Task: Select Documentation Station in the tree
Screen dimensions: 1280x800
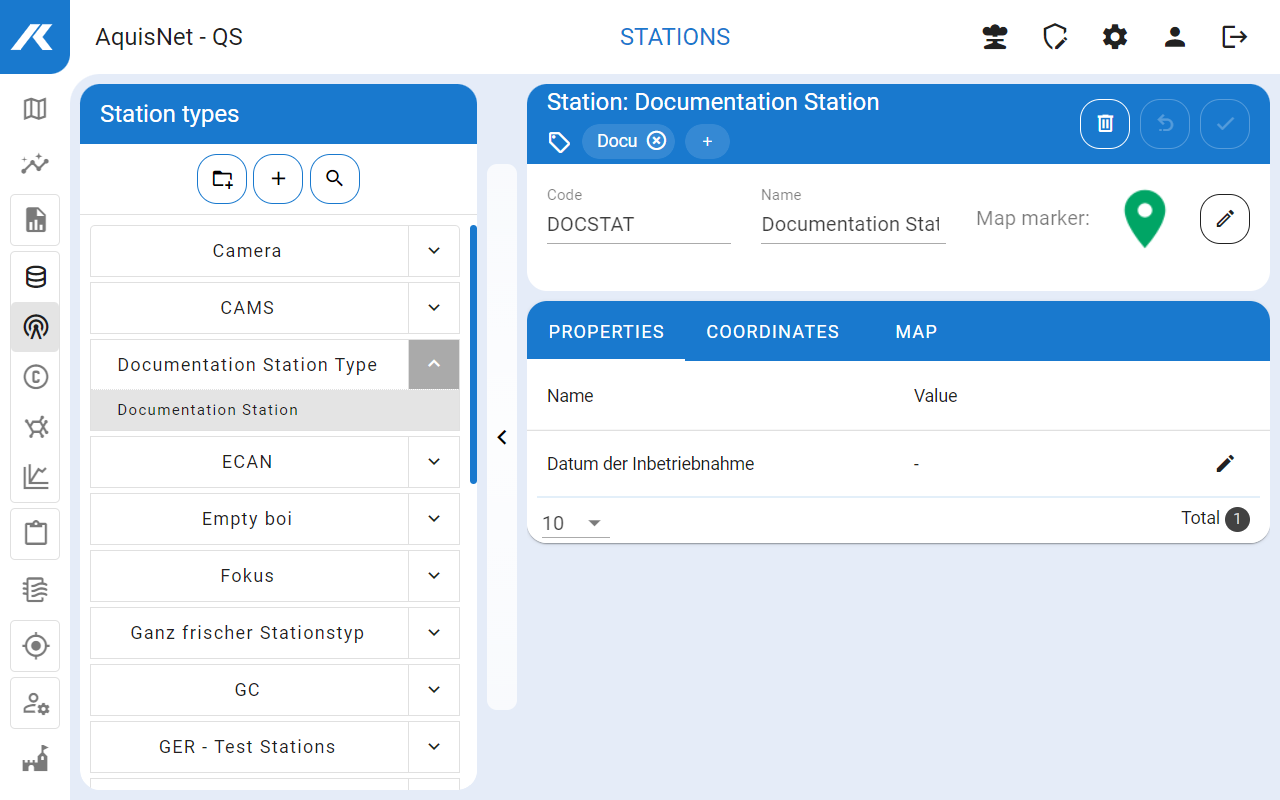Action: [x=208, y=410]
